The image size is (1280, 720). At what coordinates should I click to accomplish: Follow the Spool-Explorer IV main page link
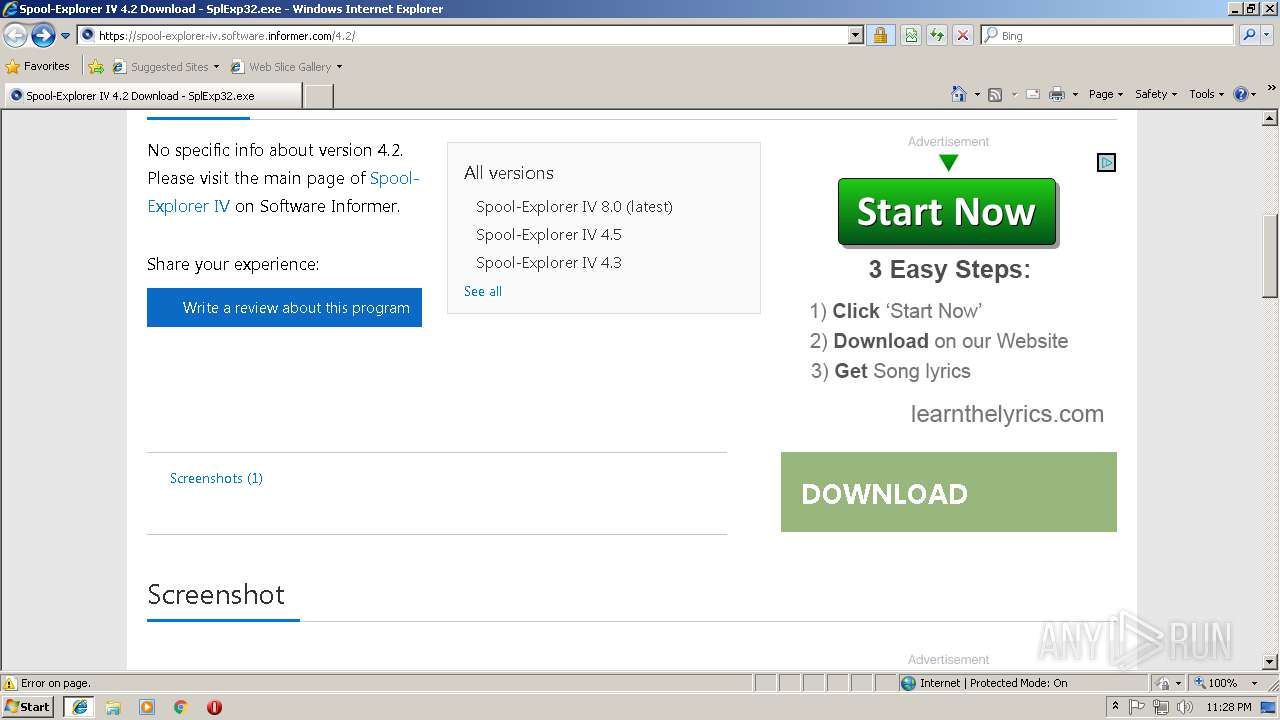click(283, 192)
